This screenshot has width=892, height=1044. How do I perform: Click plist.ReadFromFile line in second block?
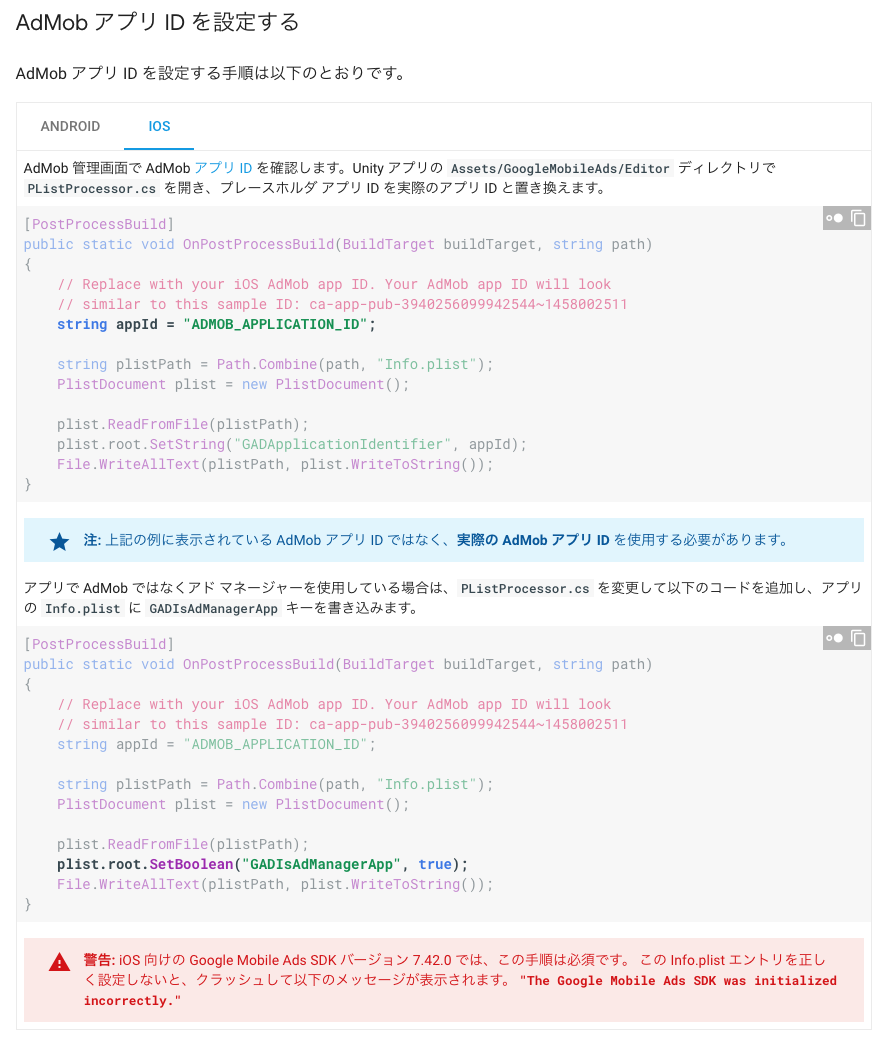click(182, 844)
